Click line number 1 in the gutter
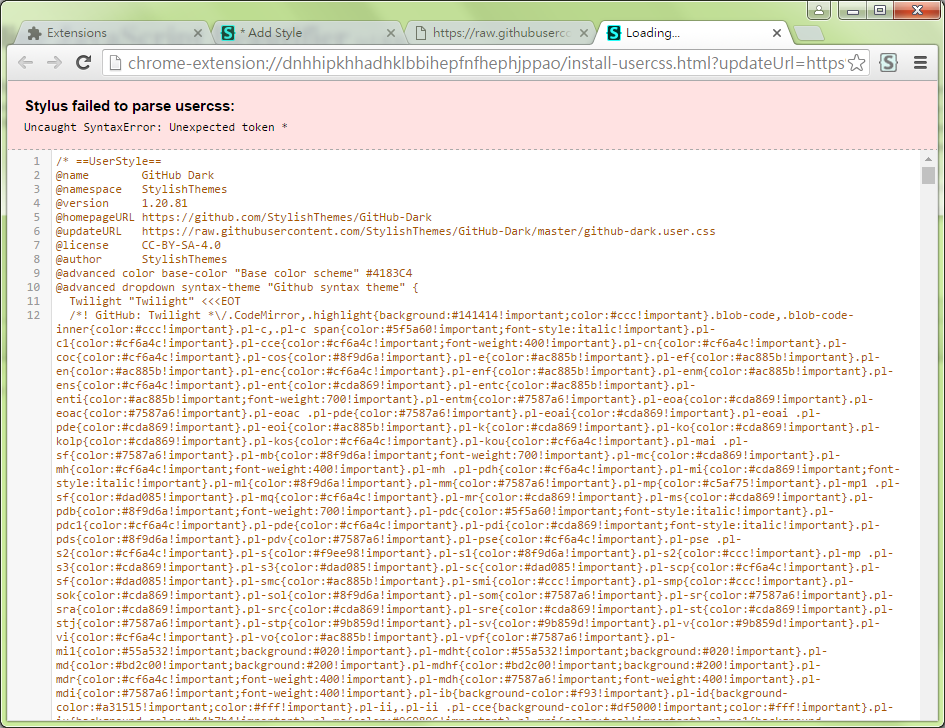This screenshot has width=945, height=728. [x=37, y=161]
